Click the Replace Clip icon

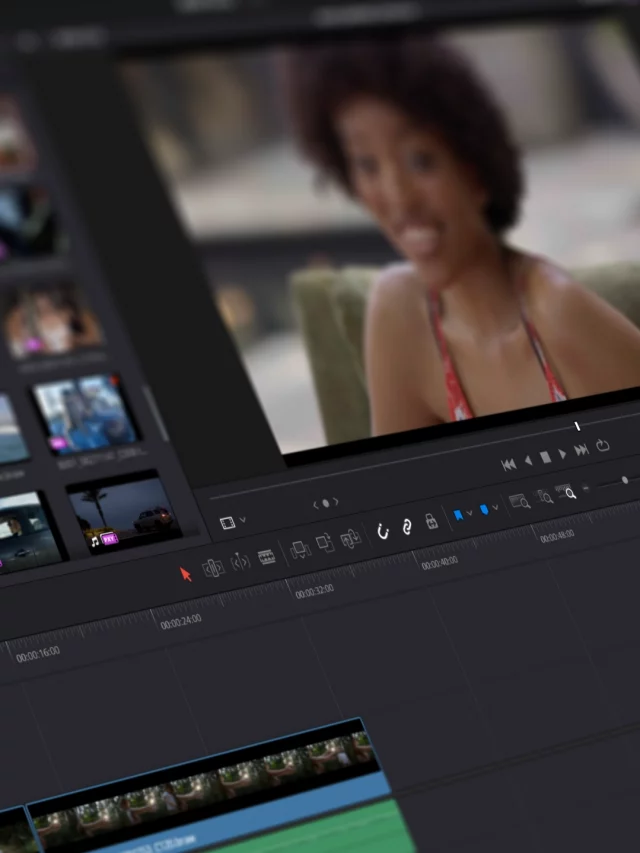tap(350, 538)
